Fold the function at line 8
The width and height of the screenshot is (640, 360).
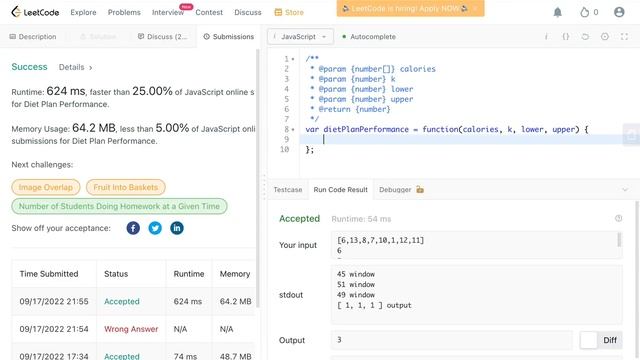click(293, 129)
